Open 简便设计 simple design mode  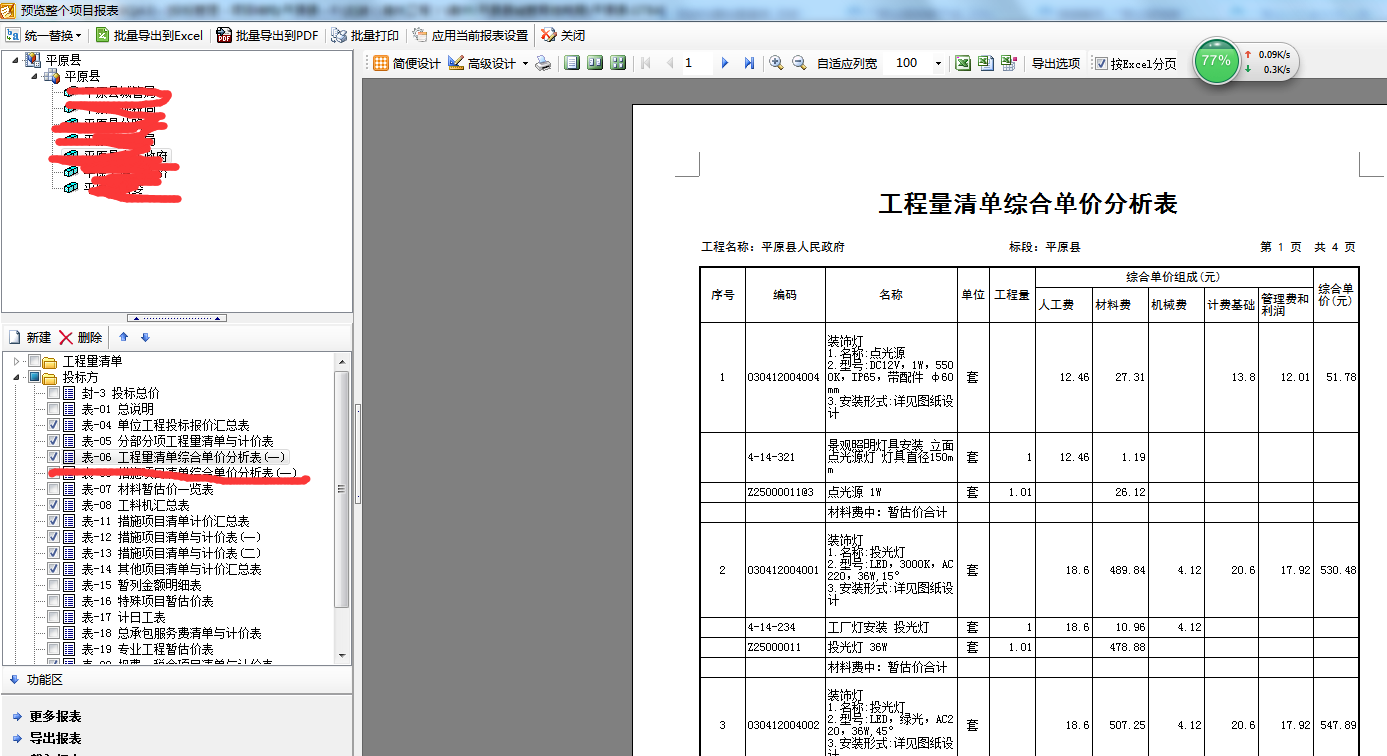pyautogui.click(x=406, y=63)
